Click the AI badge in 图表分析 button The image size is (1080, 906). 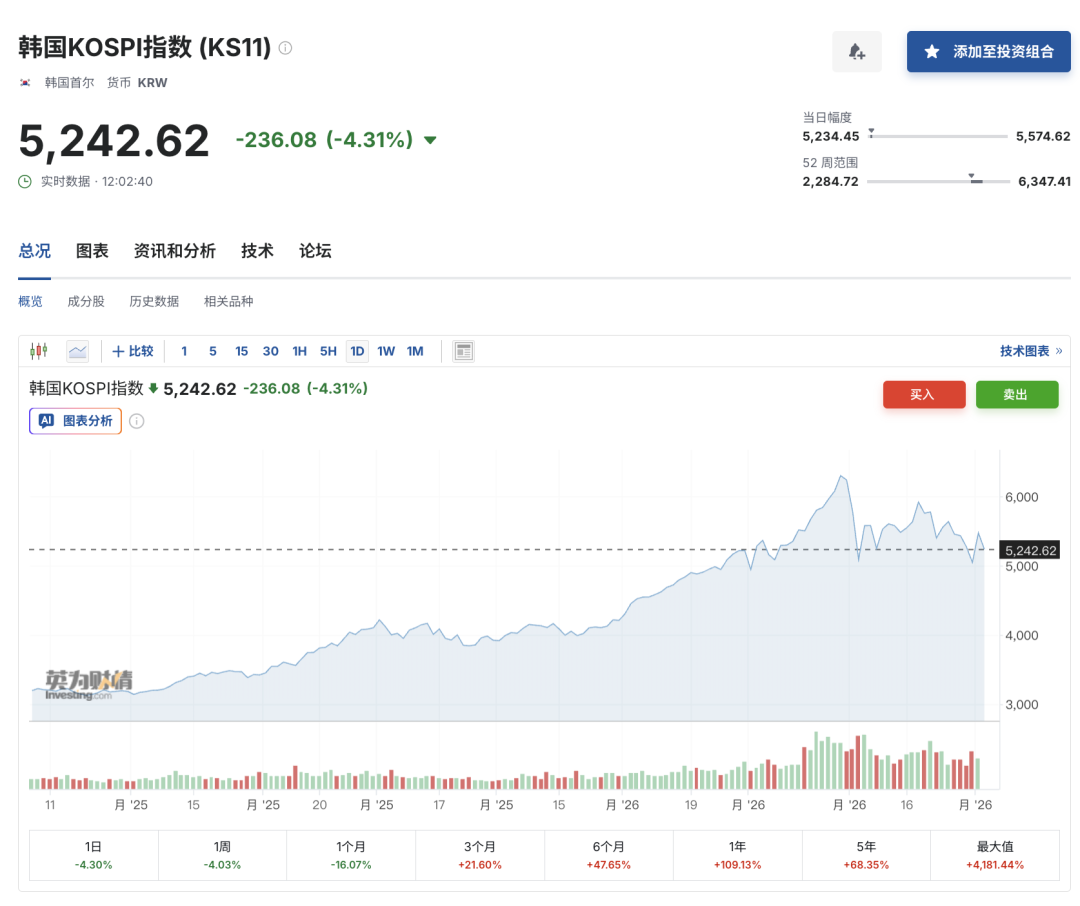pyautogui.click(x=46, y=421)
